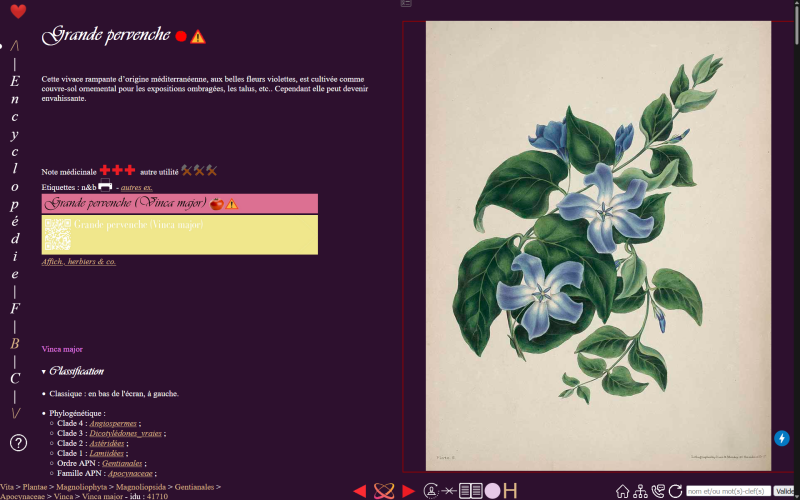The height and width of the screenshot is (500, 800).
Task: Click Magnoliophyta in the breadcrumb
Action: 82,487
